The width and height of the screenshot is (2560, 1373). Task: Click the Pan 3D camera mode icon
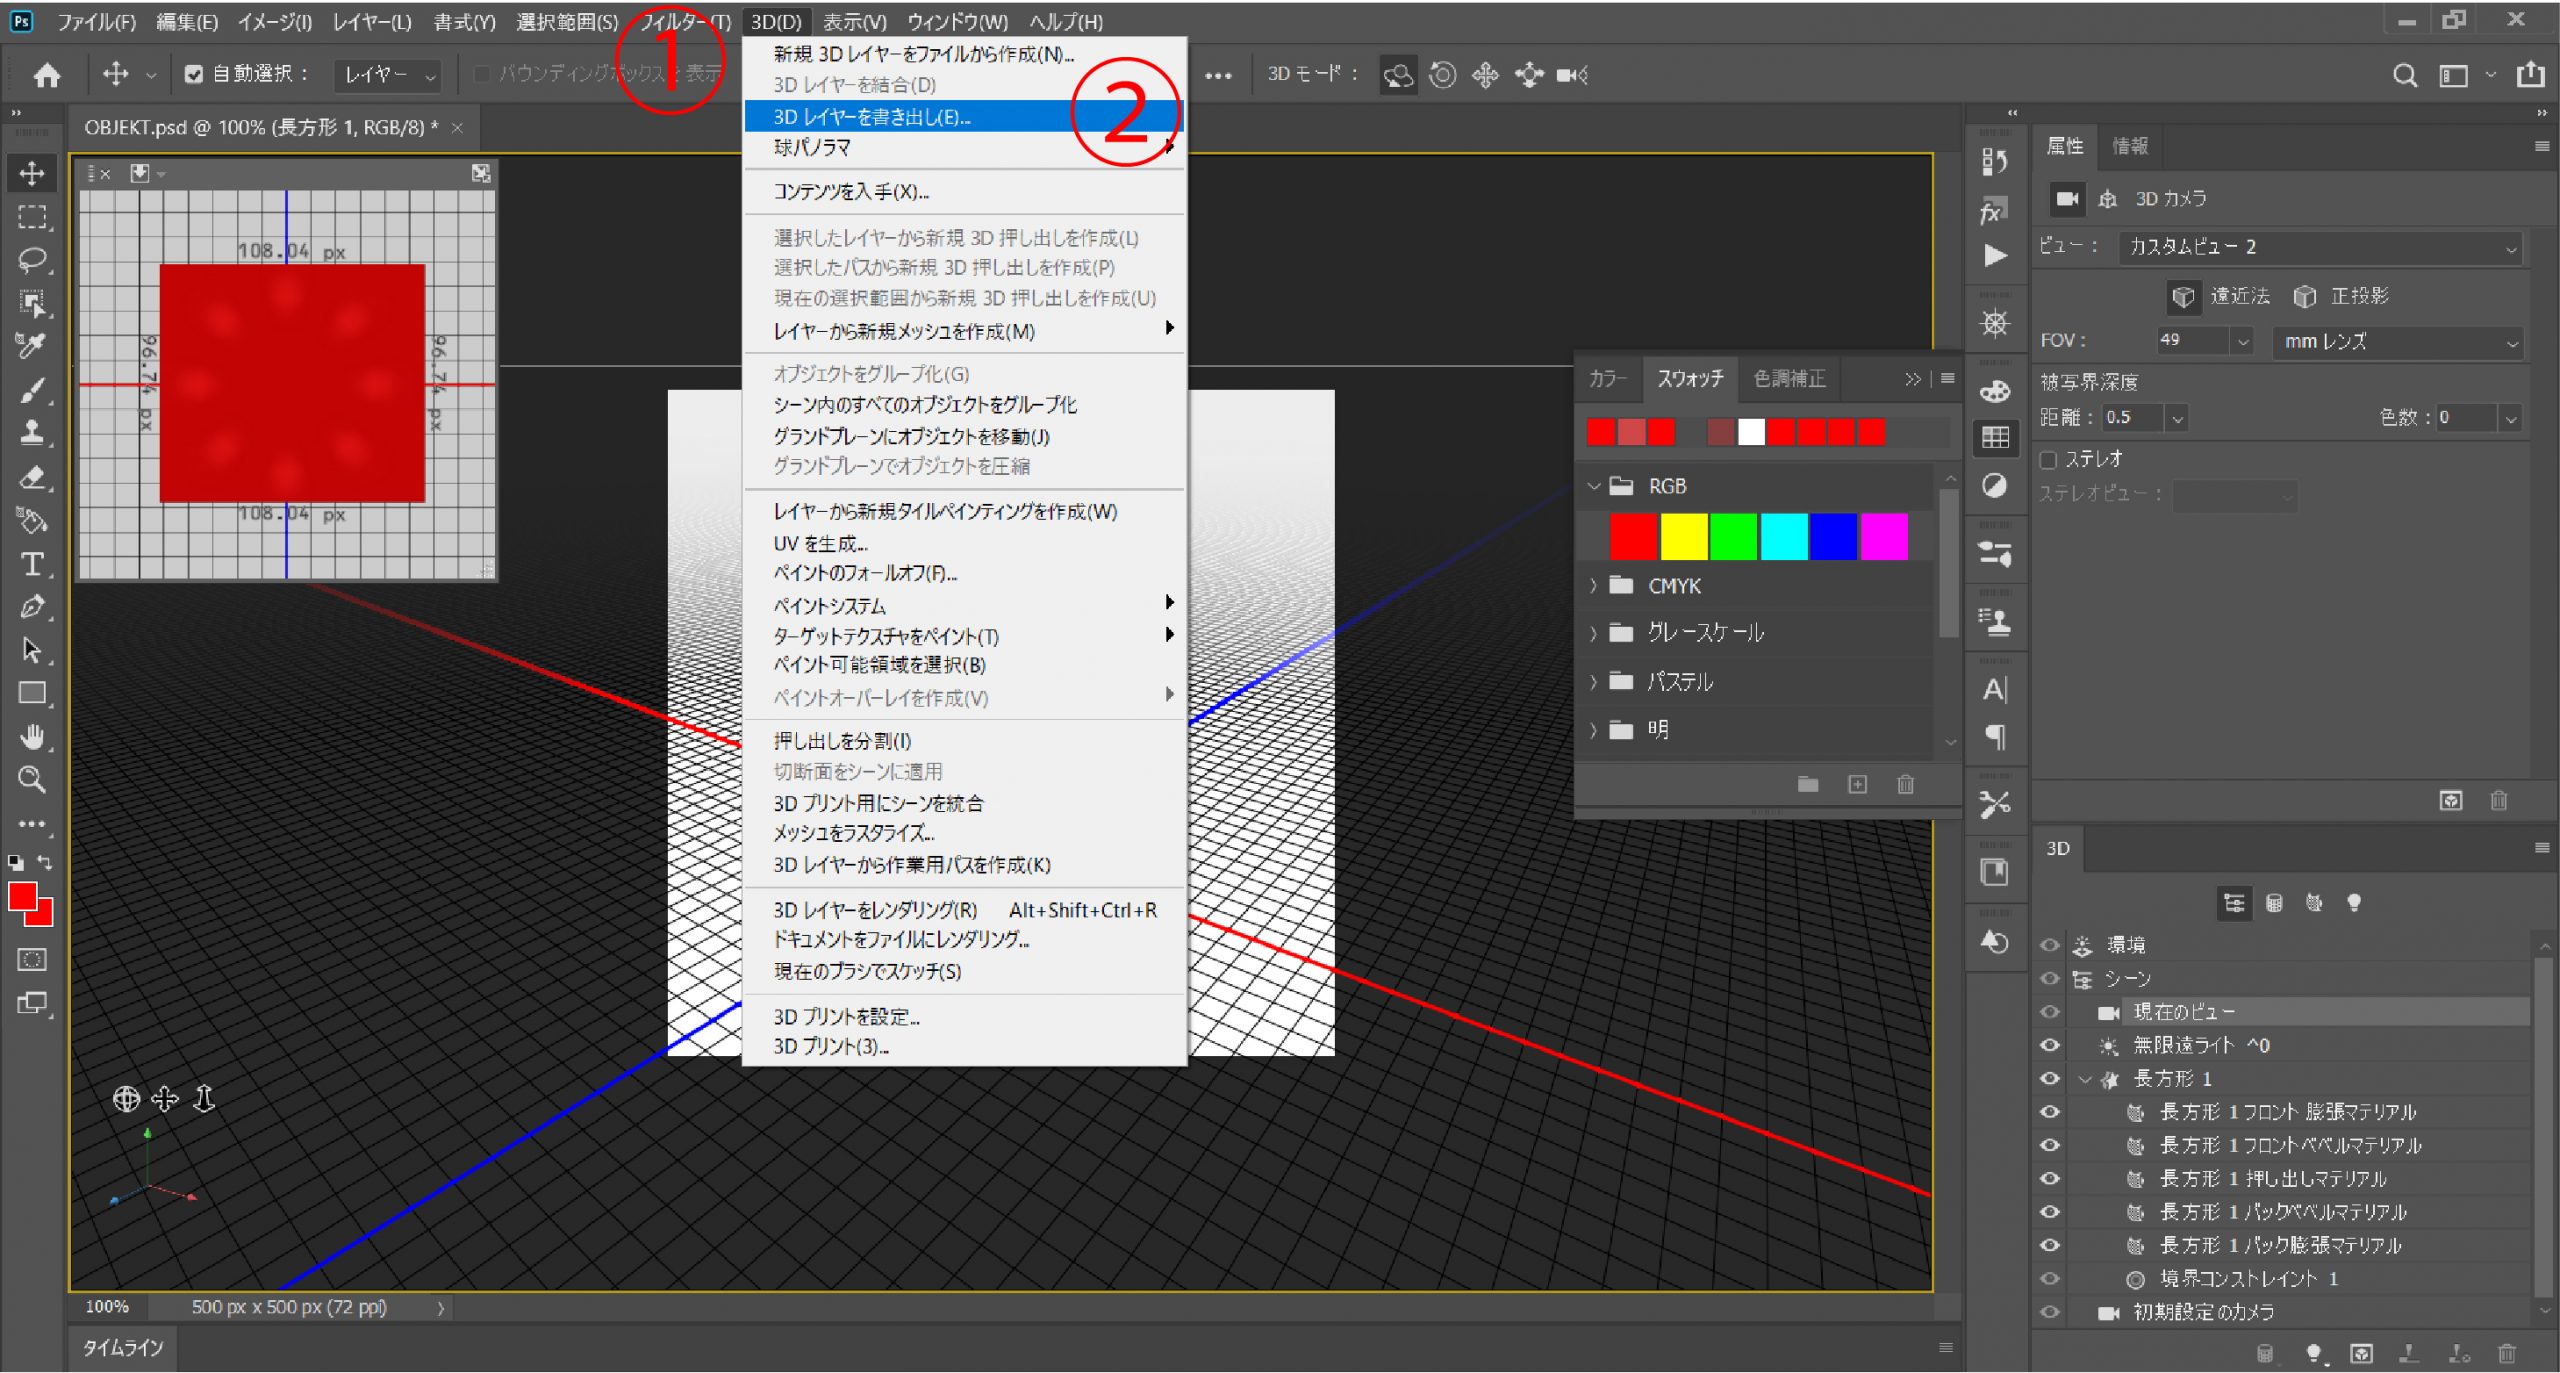point(1486,75)
